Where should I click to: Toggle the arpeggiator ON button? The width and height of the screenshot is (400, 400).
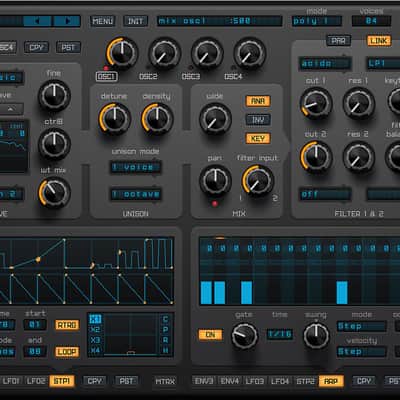(x=210, y=335)
